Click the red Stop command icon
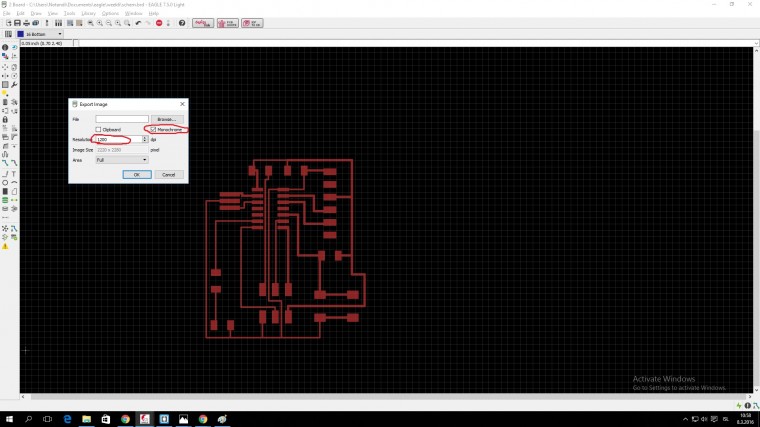 159,23
